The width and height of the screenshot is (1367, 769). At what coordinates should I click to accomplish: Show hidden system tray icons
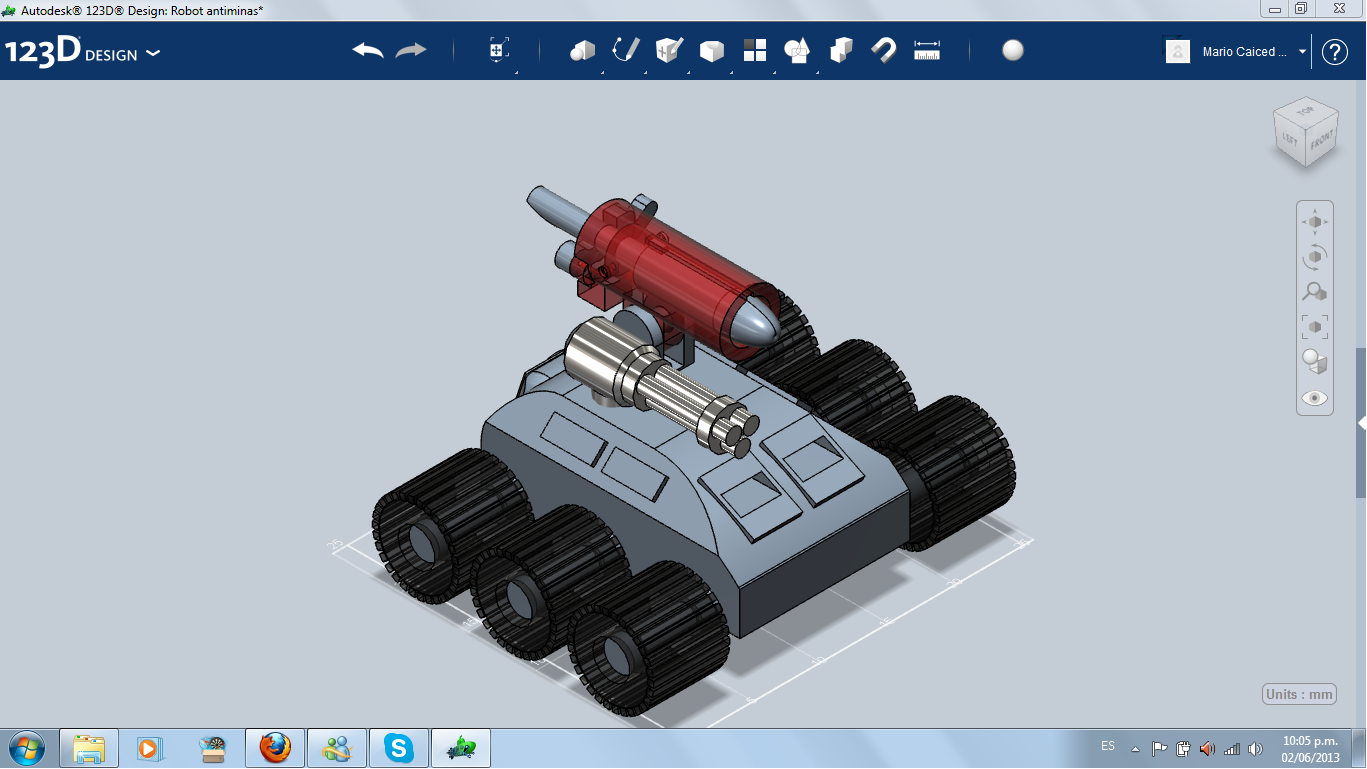[x=1135, y=749]
